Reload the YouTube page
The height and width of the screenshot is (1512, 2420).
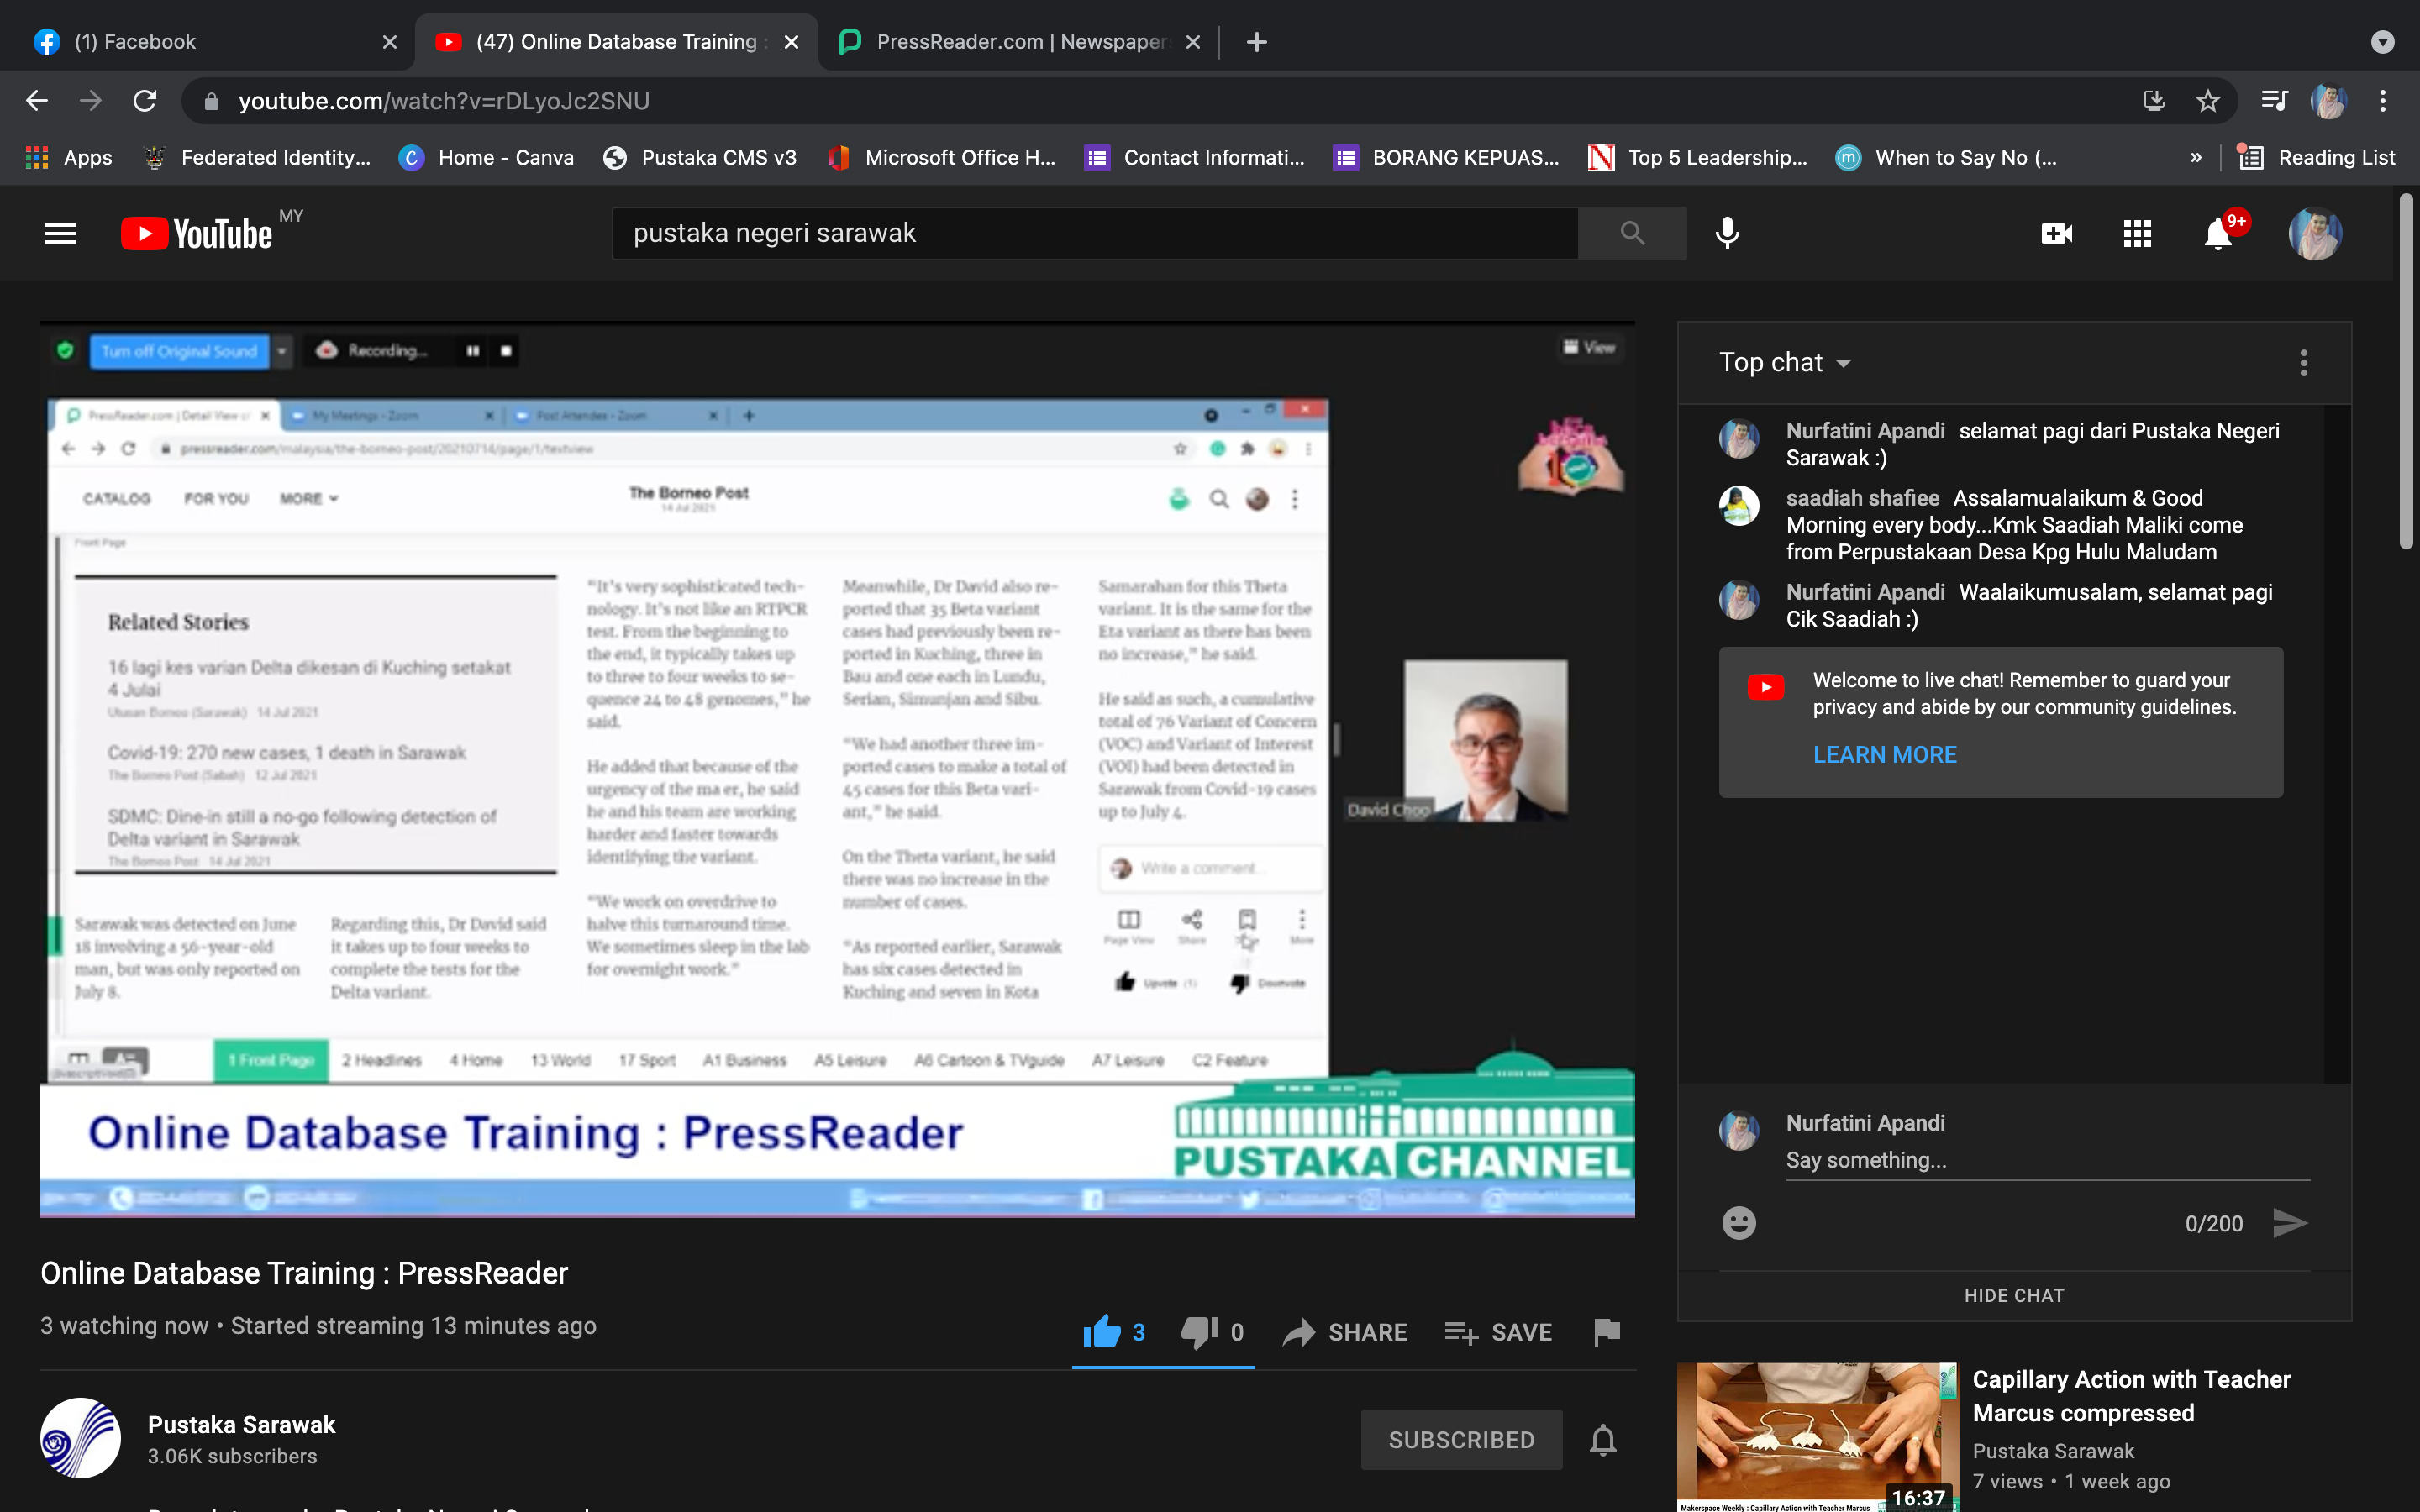point(145,101)
